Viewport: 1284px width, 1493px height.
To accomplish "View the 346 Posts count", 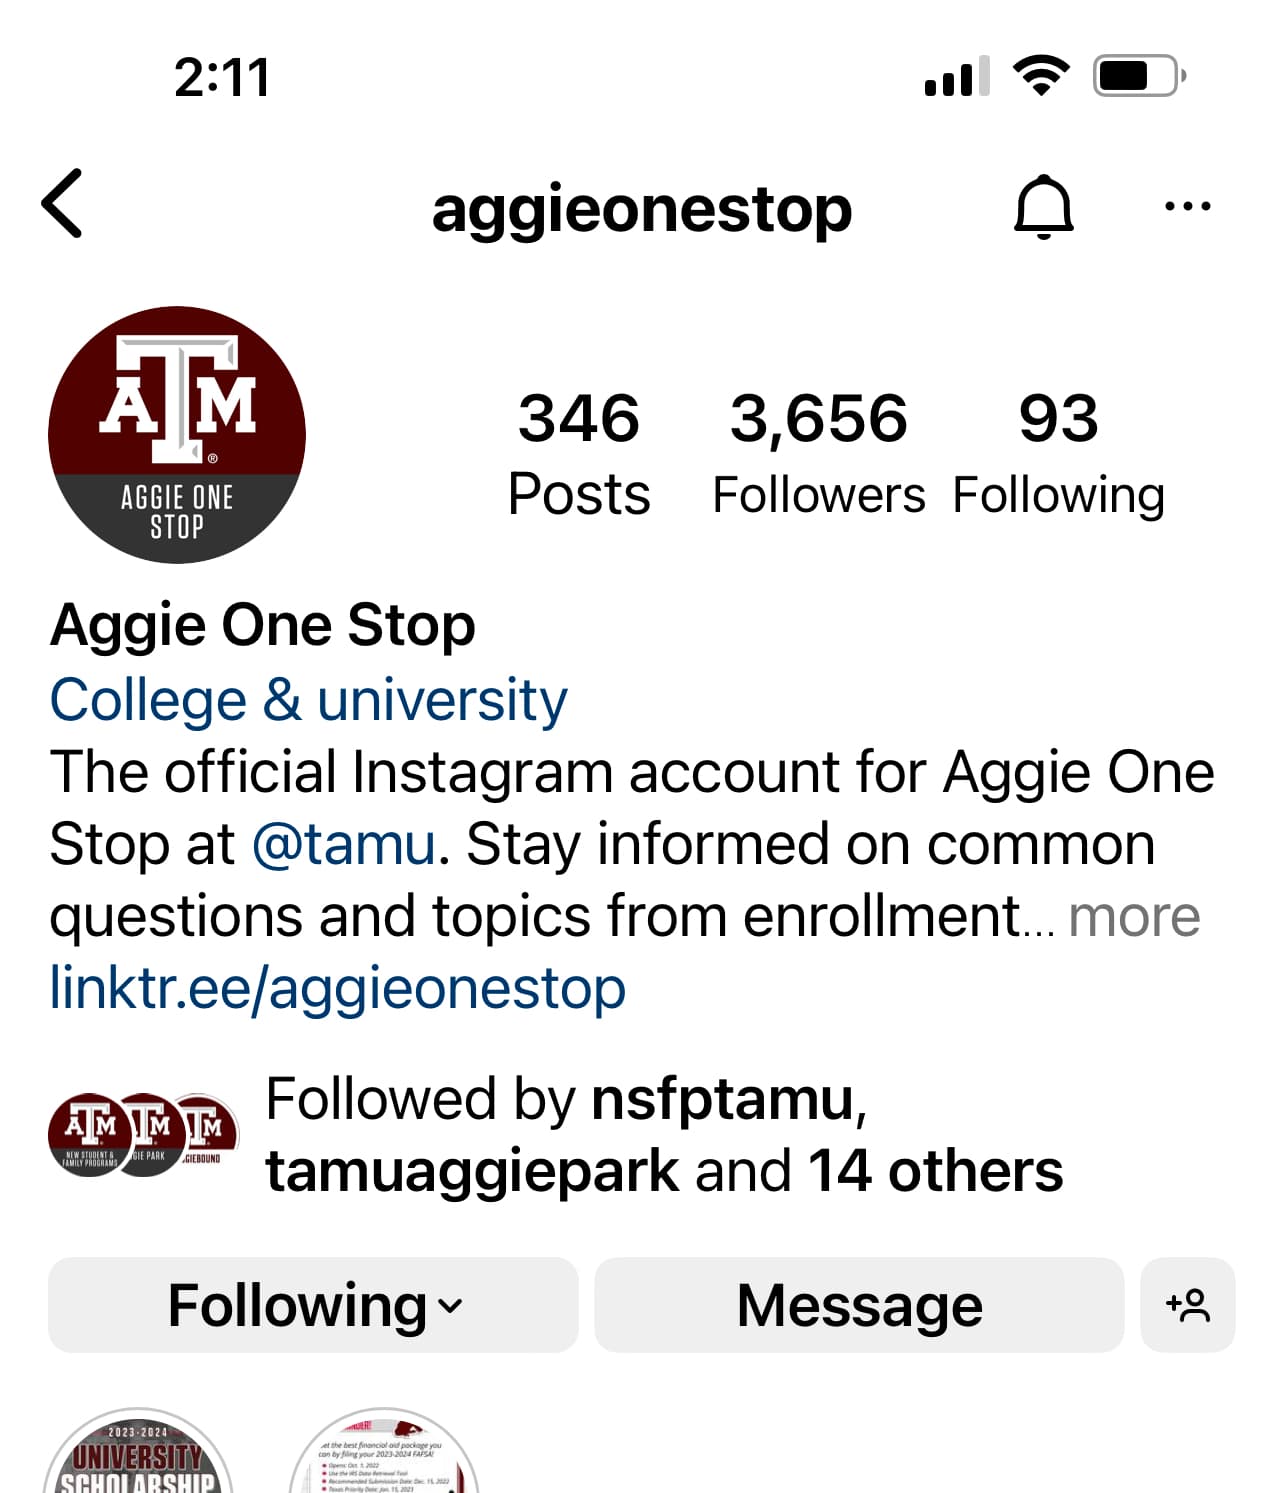I will [x=579, y=454].
